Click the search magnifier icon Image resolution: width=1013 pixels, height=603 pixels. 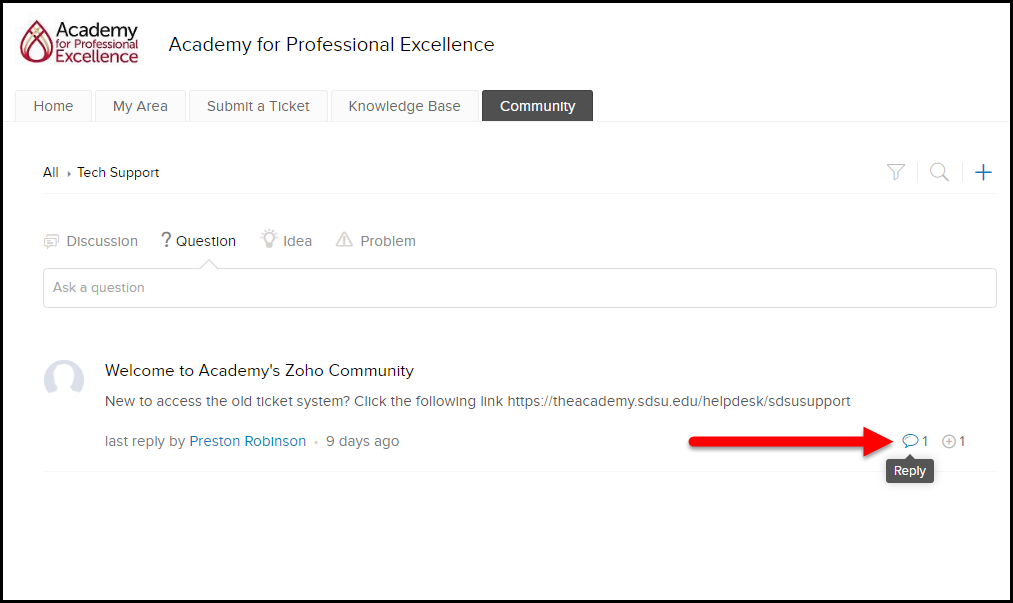[939, 172]
